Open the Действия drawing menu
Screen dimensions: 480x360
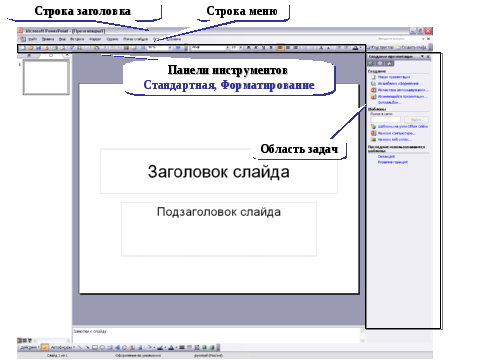(30, 347)
